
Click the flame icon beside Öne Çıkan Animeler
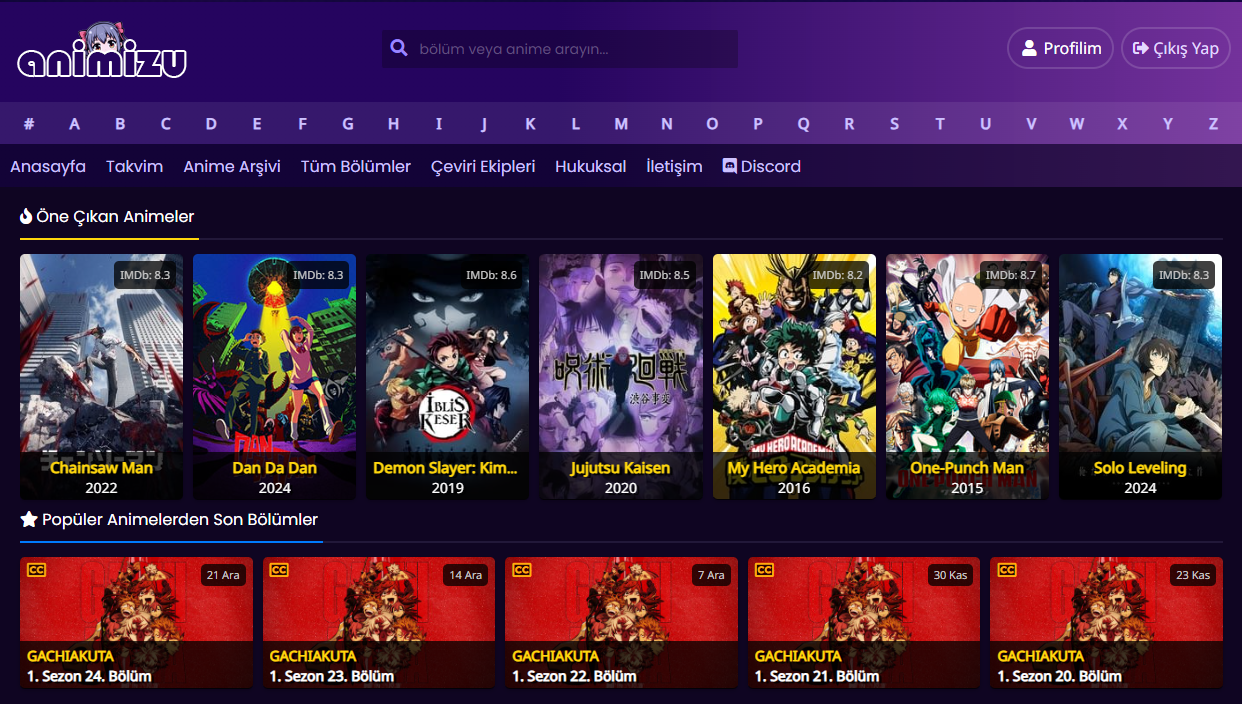[x=26, y=216]
